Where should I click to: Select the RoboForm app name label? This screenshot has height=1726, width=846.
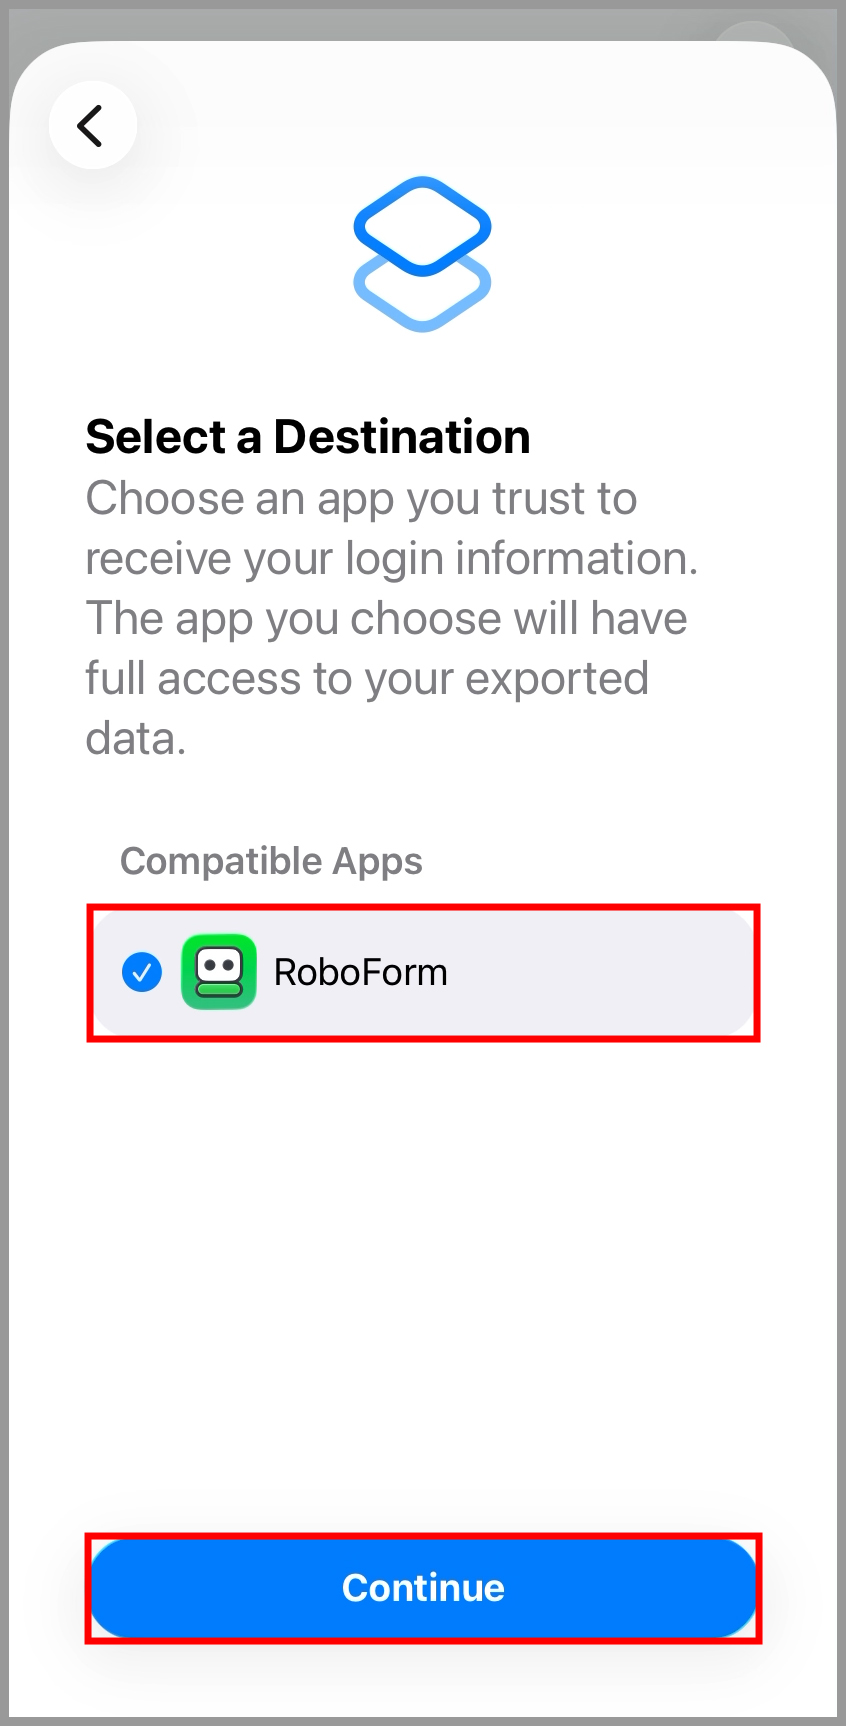tap(360, 972)
